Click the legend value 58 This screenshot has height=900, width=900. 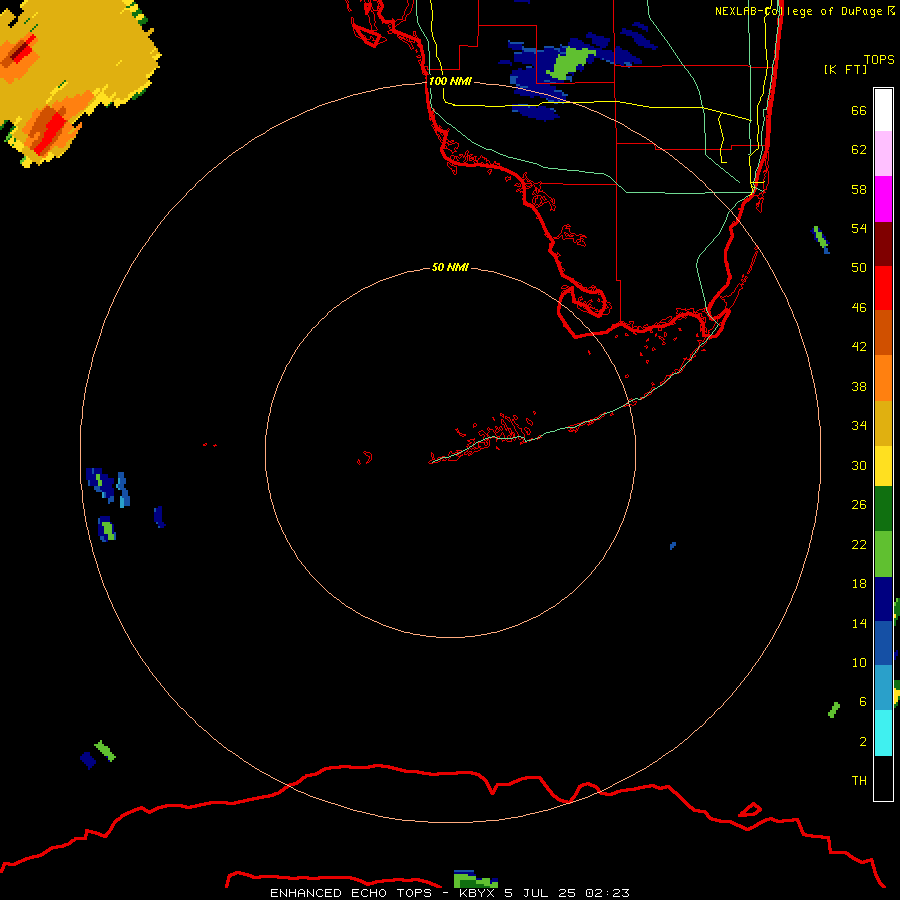click(x=859, y=189)
